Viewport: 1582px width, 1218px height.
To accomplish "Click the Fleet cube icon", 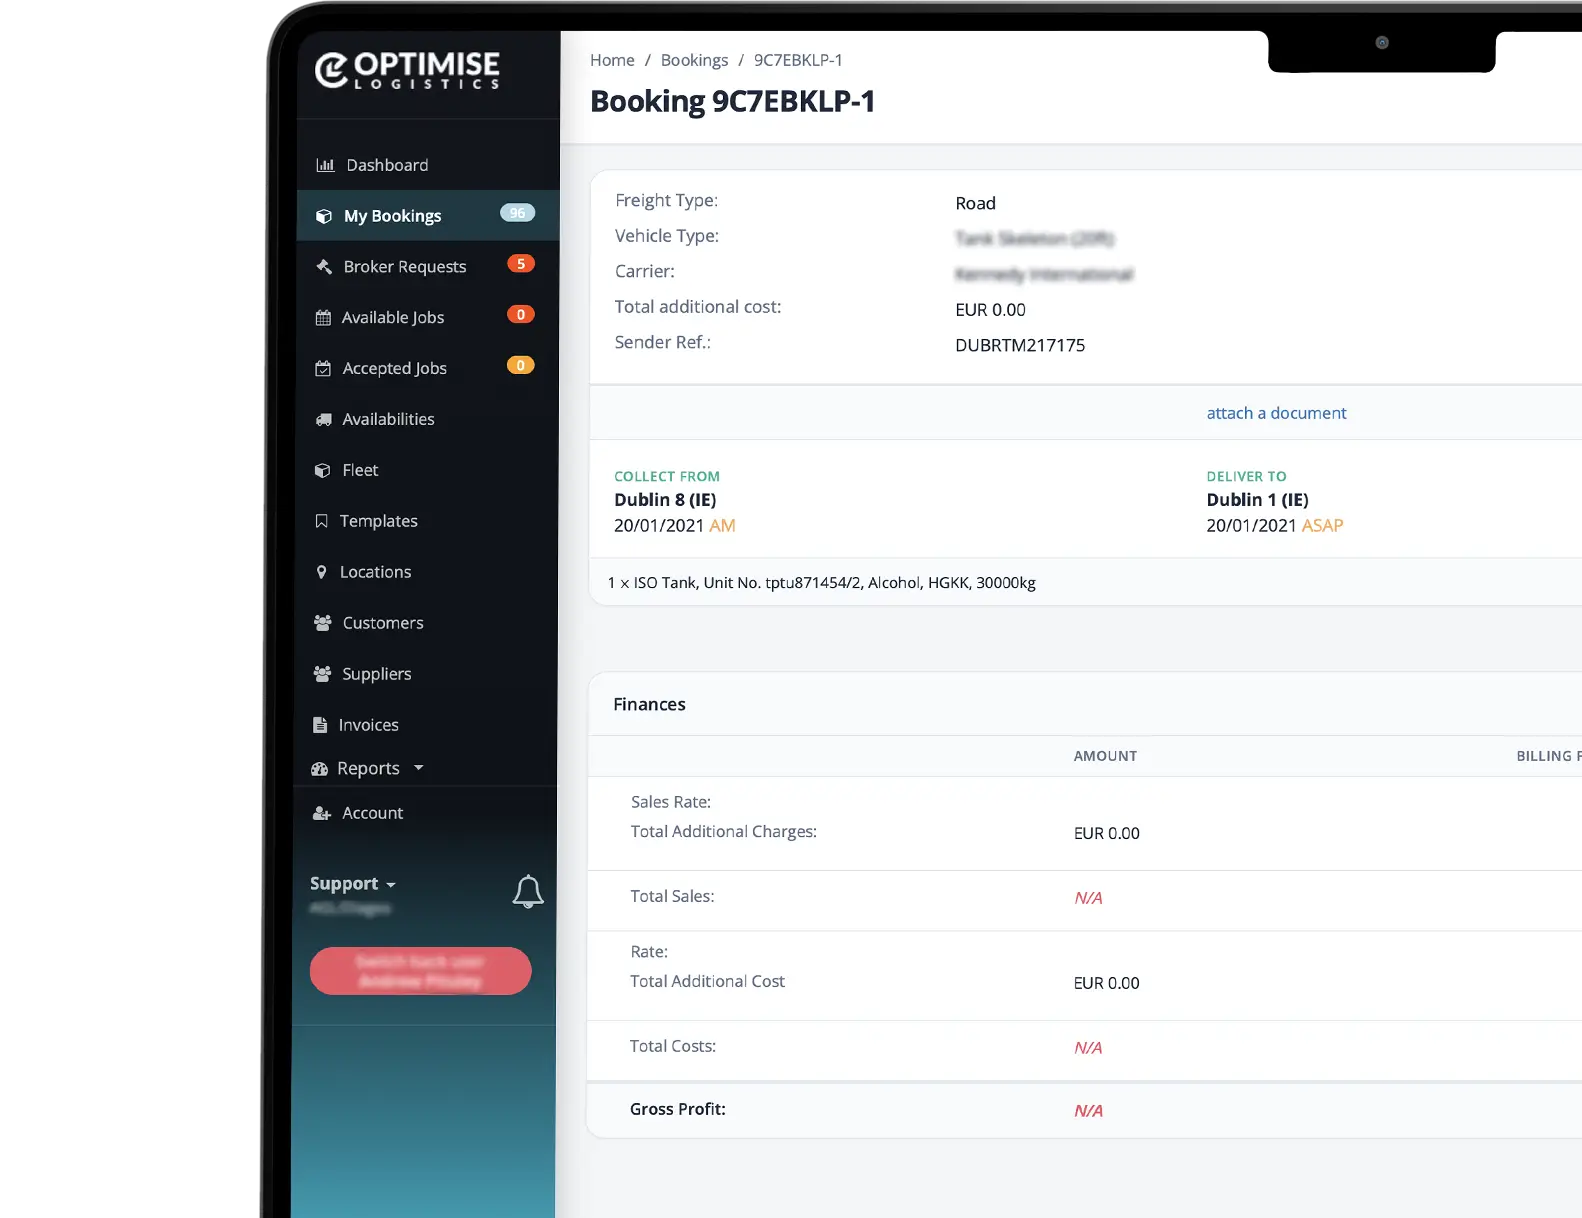I will [322, 471].
